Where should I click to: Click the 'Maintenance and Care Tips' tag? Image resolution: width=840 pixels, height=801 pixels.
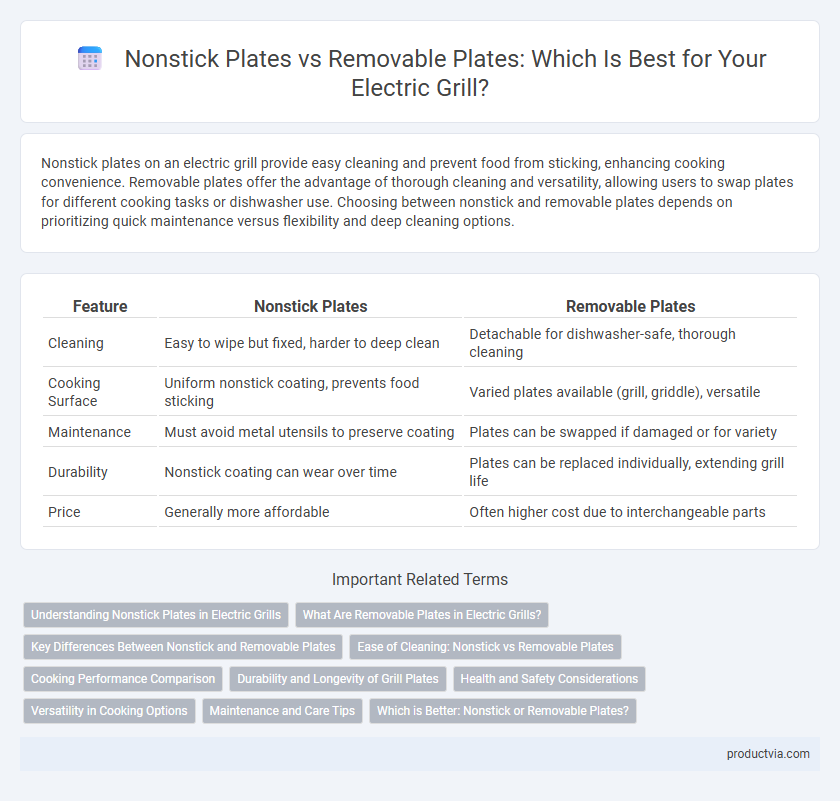282,711
